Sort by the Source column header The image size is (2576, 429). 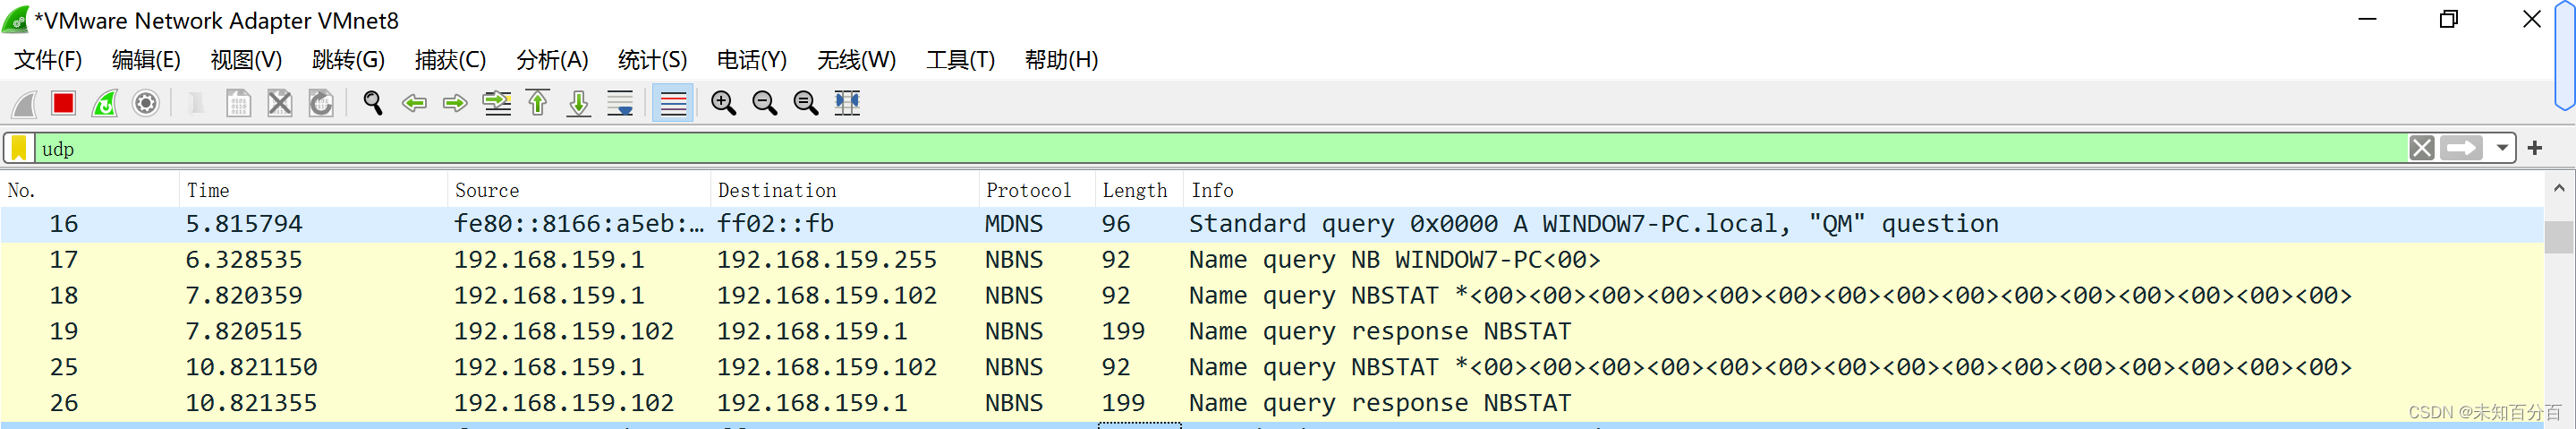pyautogui.click(x=579, y=190)
